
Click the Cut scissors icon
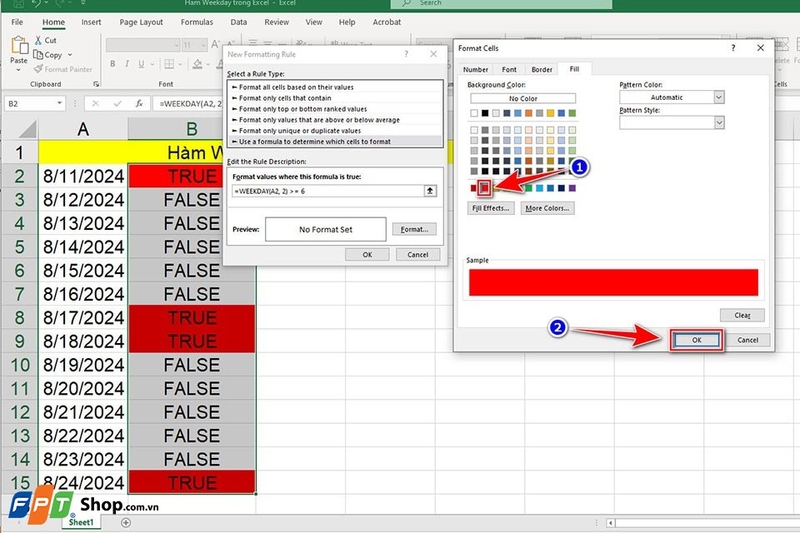coord(38,40)
